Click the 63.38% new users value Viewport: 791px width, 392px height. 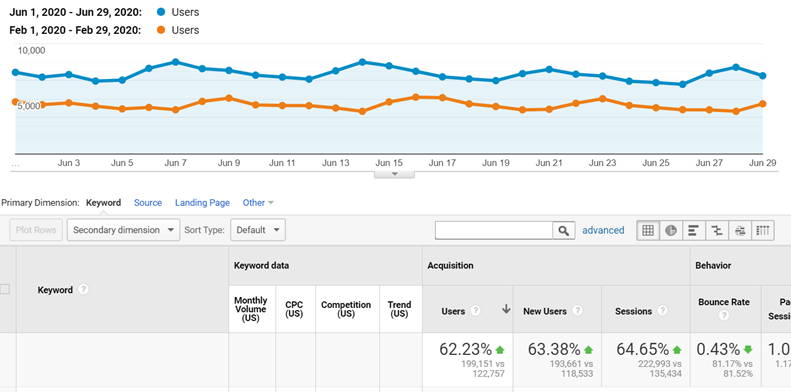pos(554,349)
